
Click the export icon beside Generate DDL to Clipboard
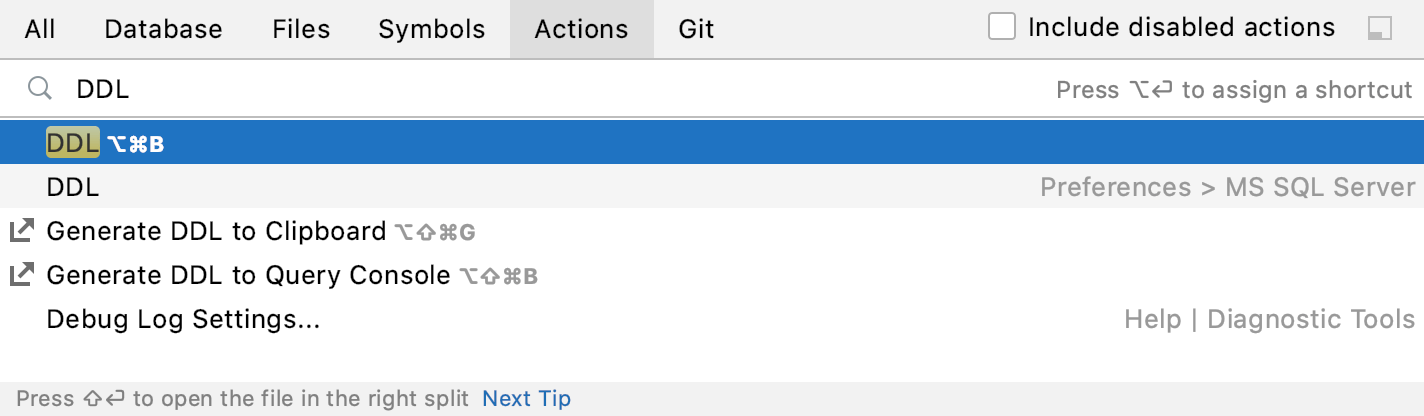(21, 232)
